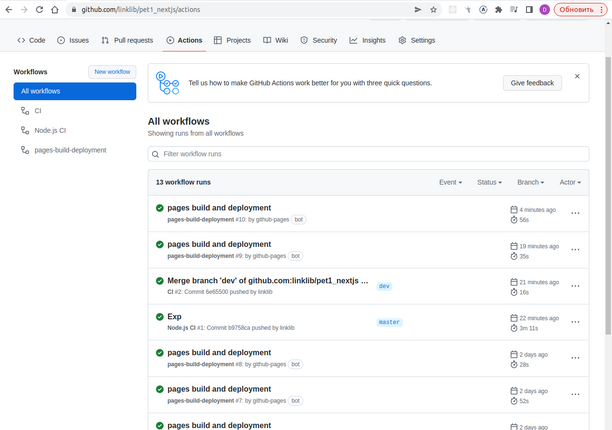Viewport: 612px width, 430px height.
Task: Click the Give feedback button
Action: pyautogui.click(x=532, y=83)
